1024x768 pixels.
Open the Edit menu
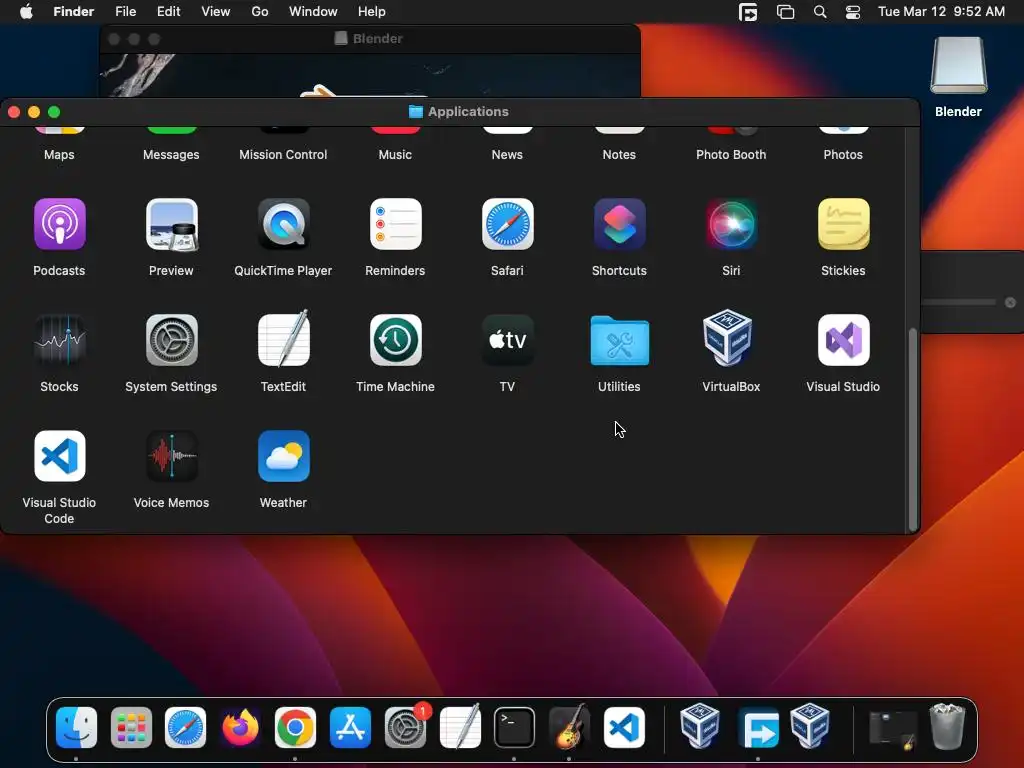coord(168,12)
